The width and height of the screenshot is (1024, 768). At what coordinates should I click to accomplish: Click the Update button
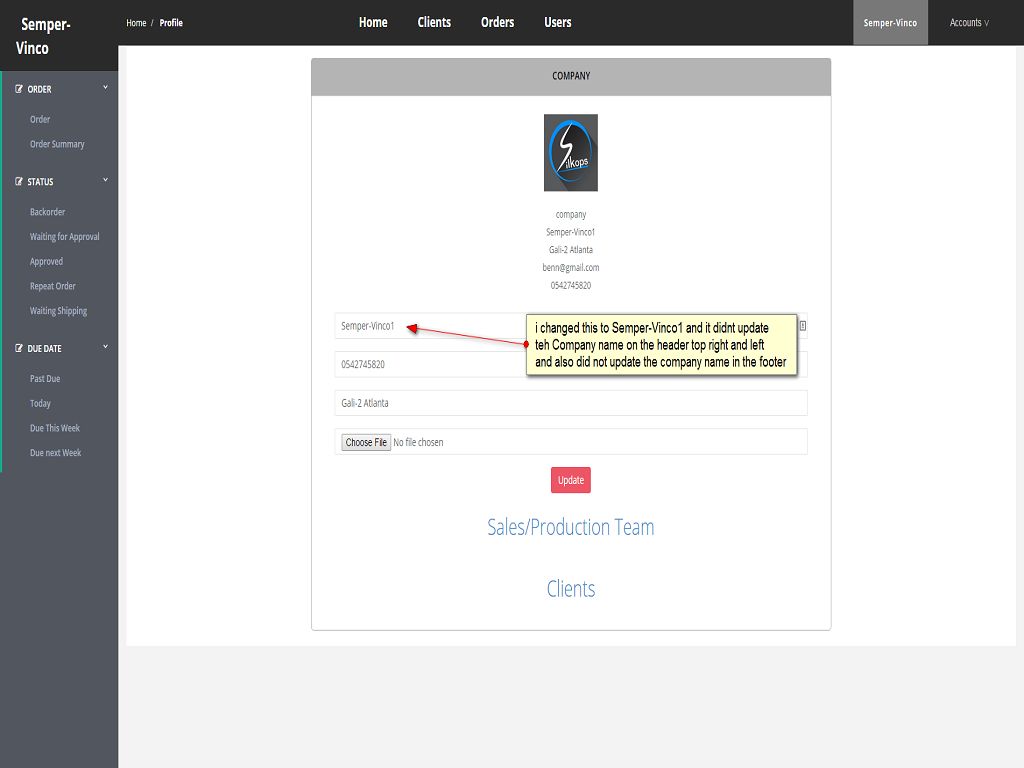pyautogui.click(x=571, y=480)
